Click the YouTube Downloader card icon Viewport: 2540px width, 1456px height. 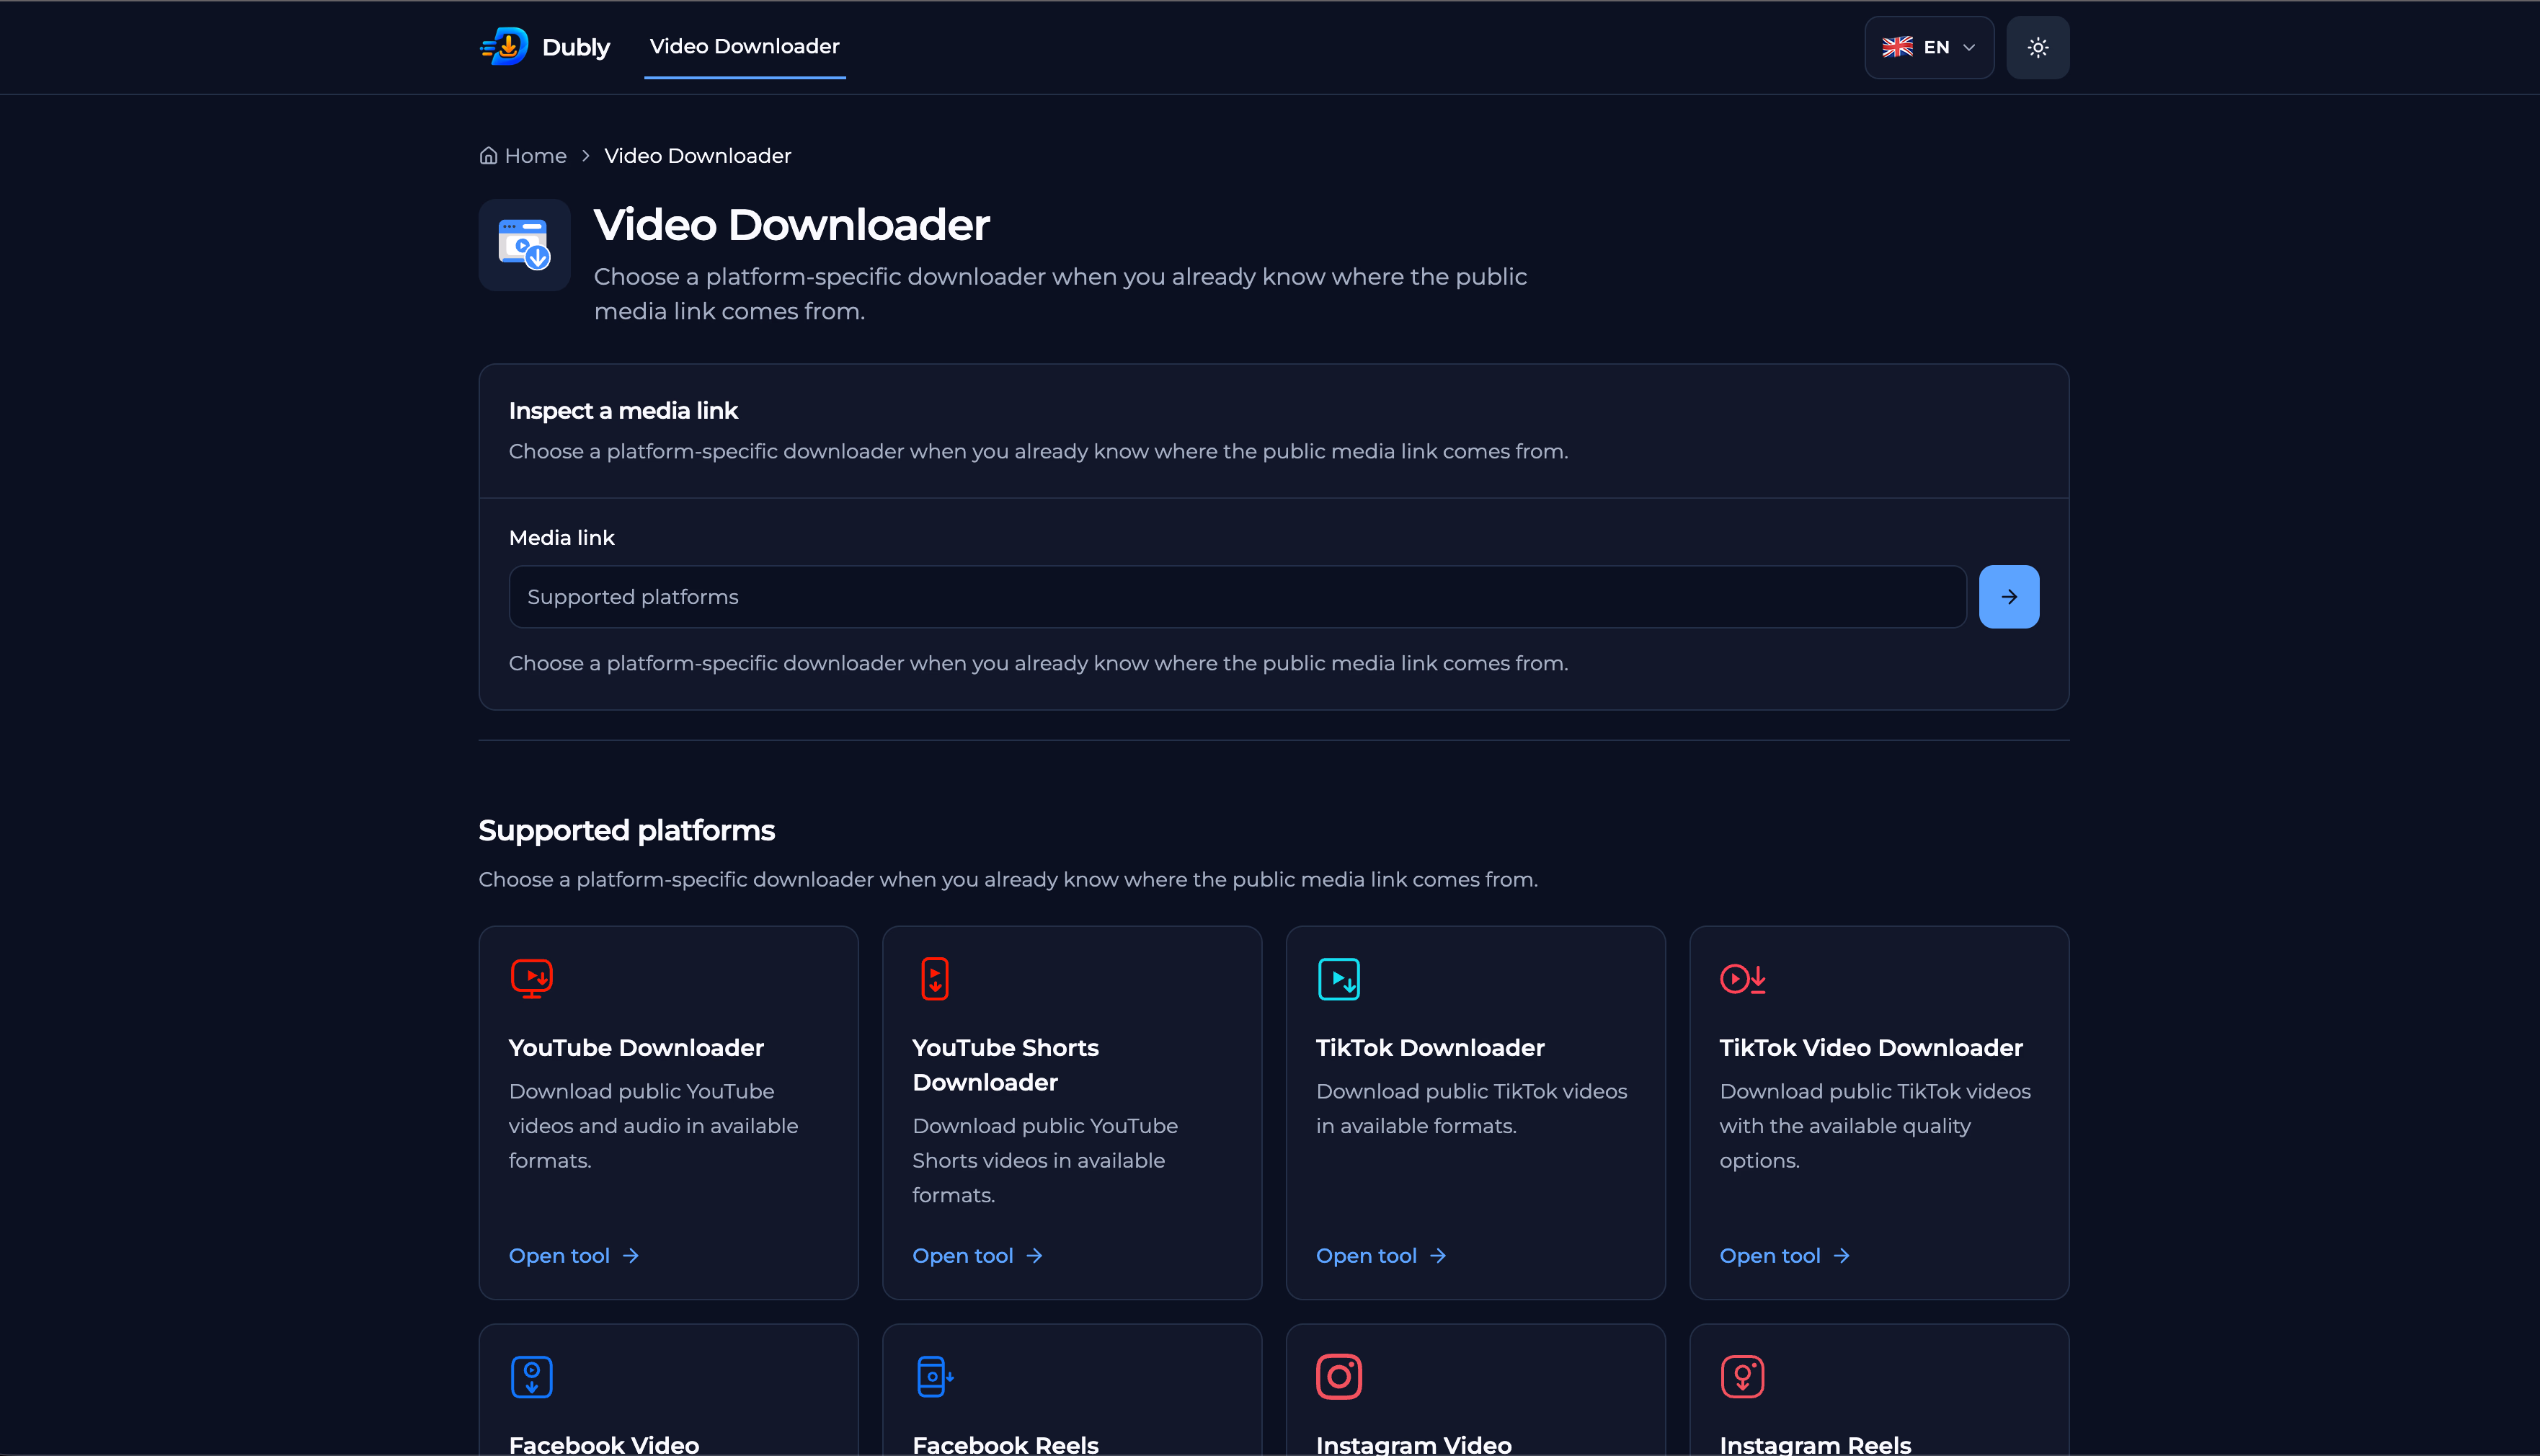(531, 978)
